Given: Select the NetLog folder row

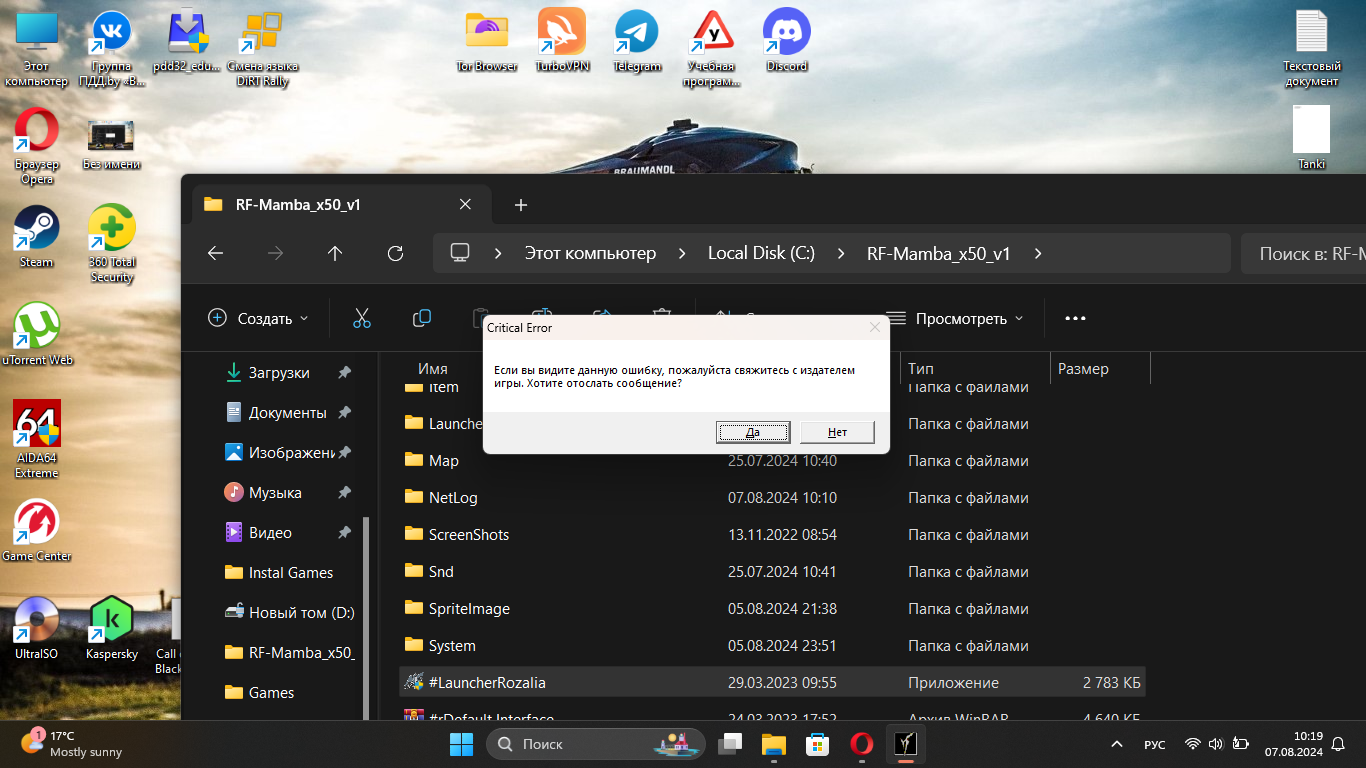Looking at the screenshot, I should 772,497.
